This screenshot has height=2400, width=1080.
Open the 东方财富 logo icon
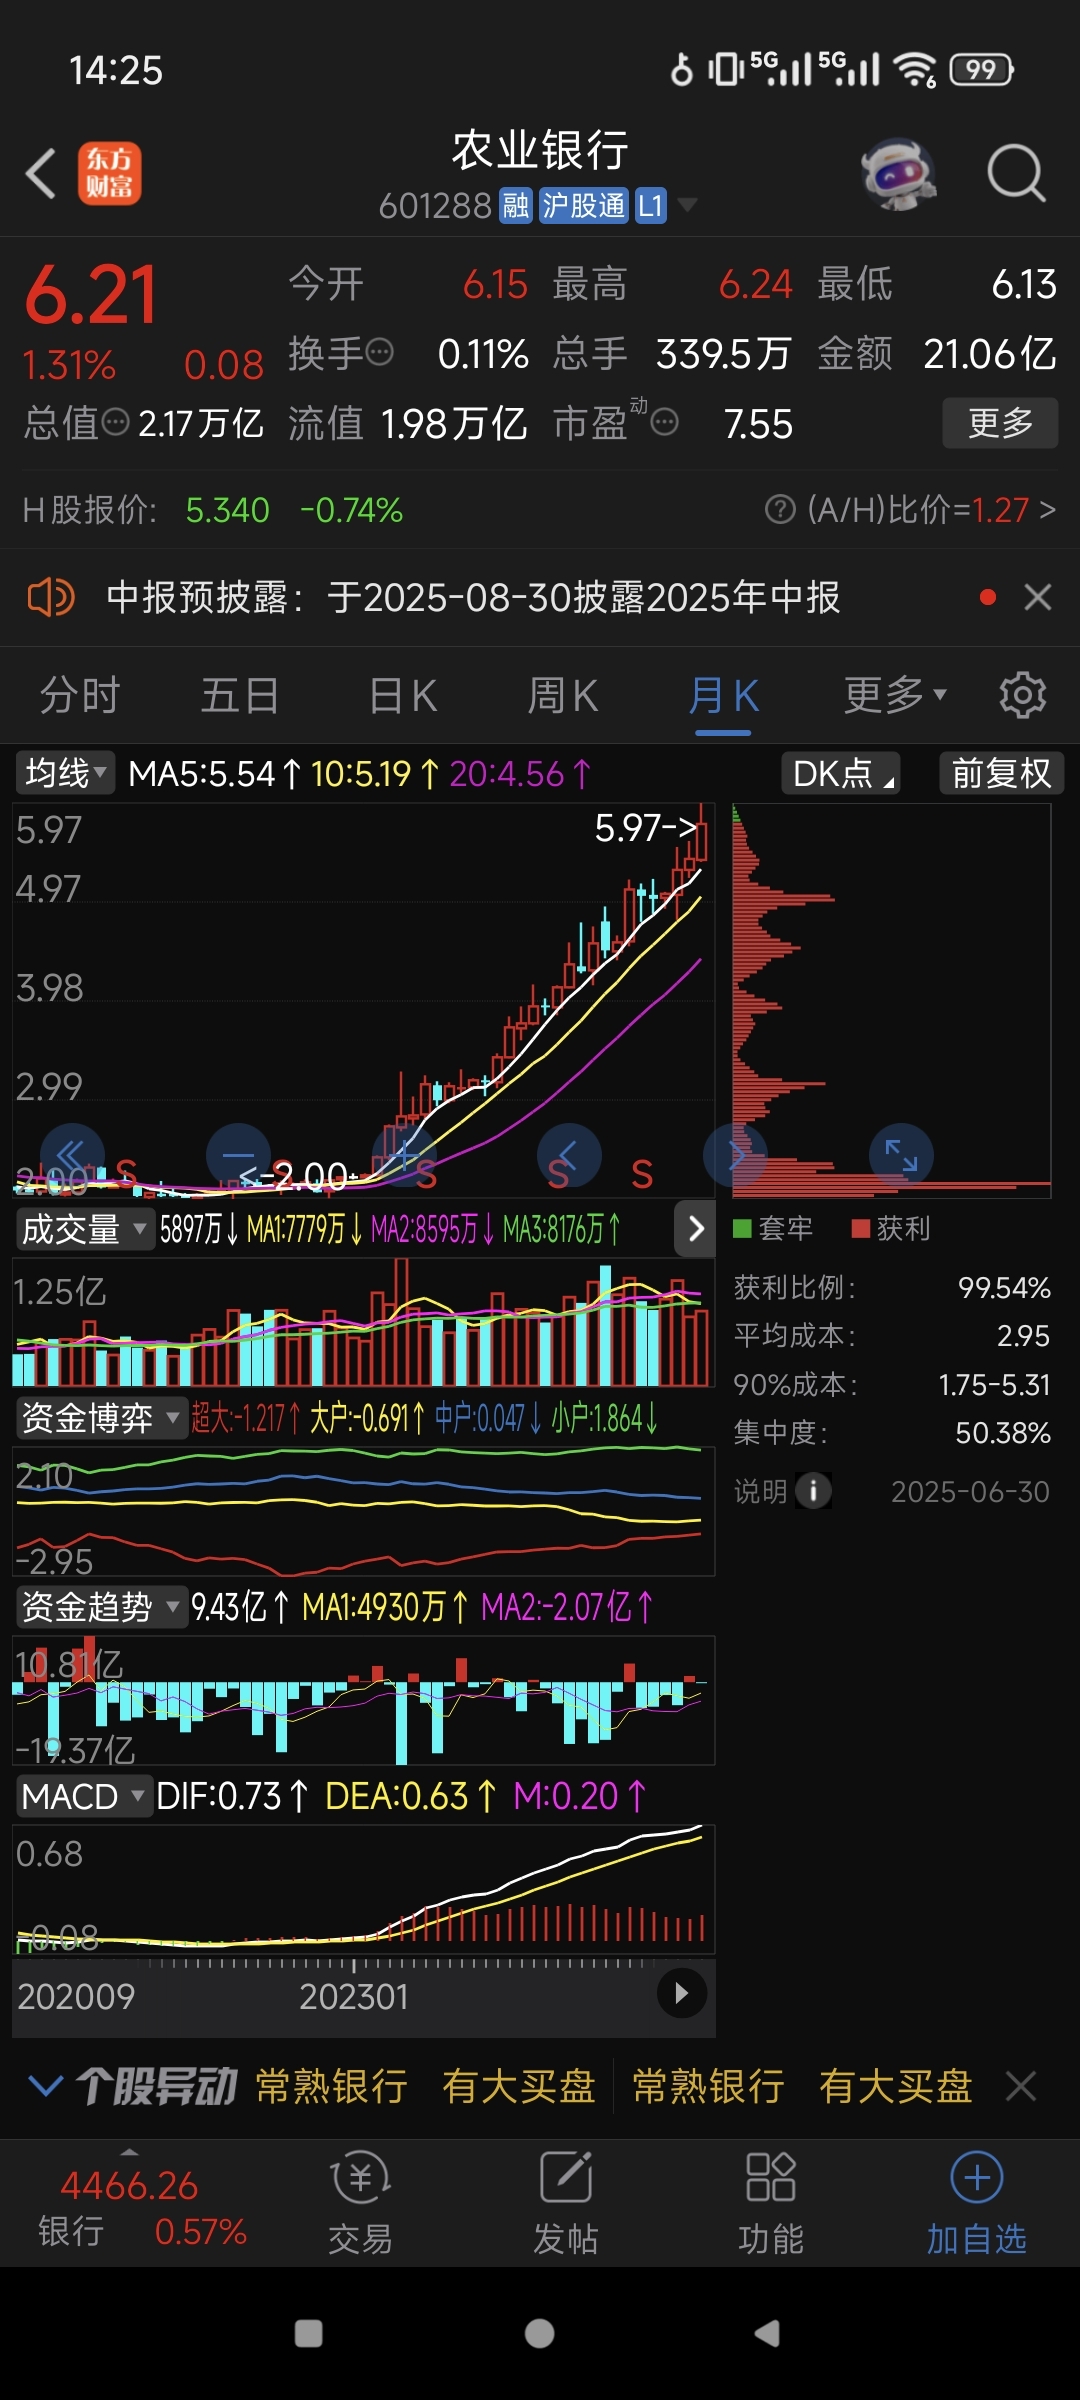pos(110,173)
